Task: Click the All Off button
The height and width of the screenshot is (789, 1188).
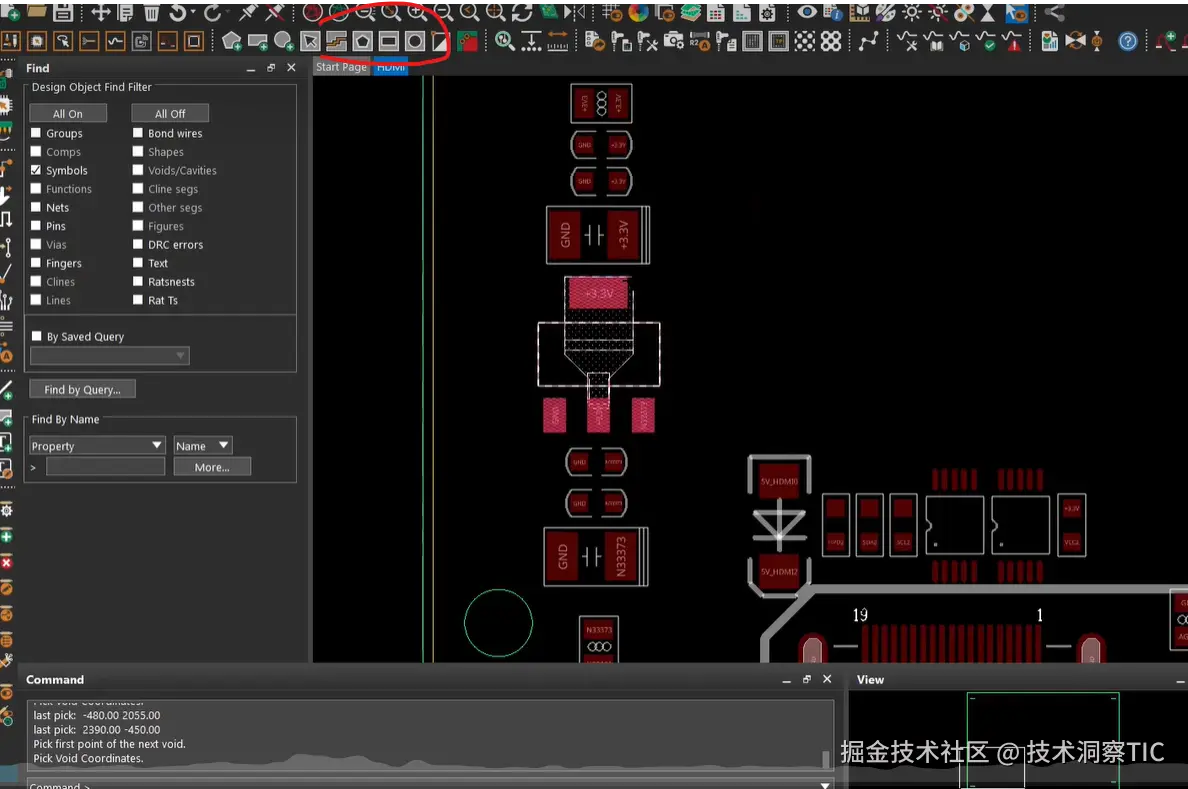Action: [x=170, y=114]
